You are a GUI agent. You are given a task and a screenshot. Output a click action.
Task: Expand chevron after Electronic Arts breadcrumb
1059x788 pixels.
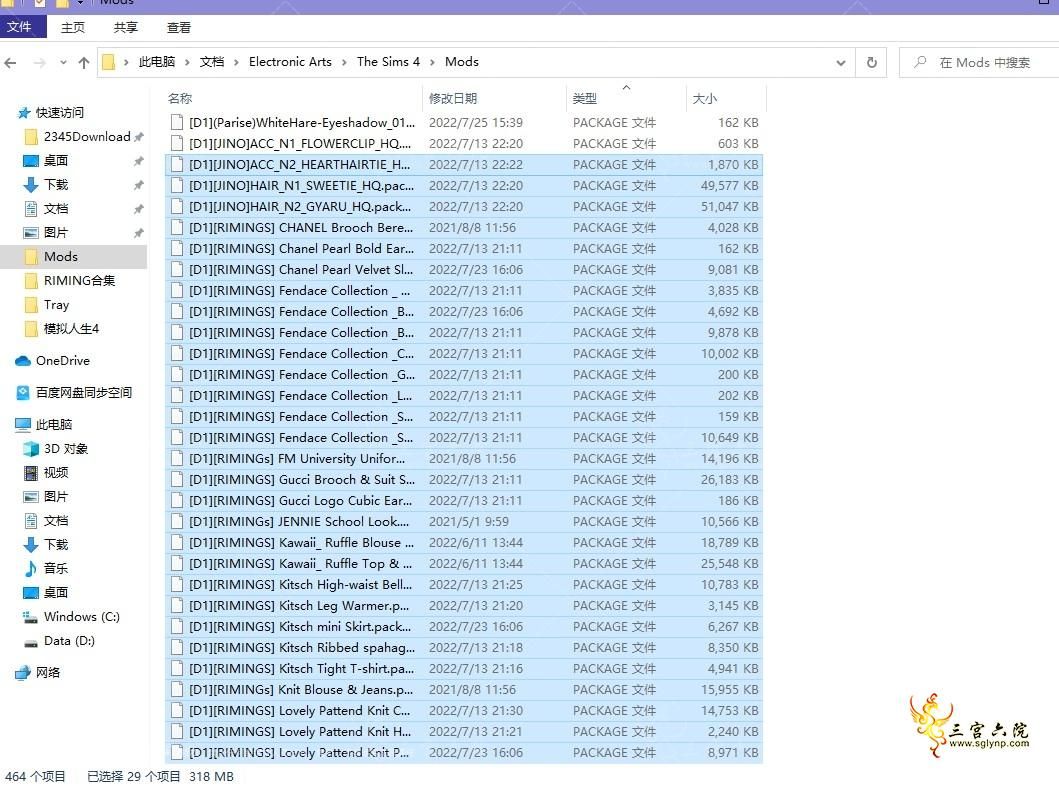pos(344,63)
